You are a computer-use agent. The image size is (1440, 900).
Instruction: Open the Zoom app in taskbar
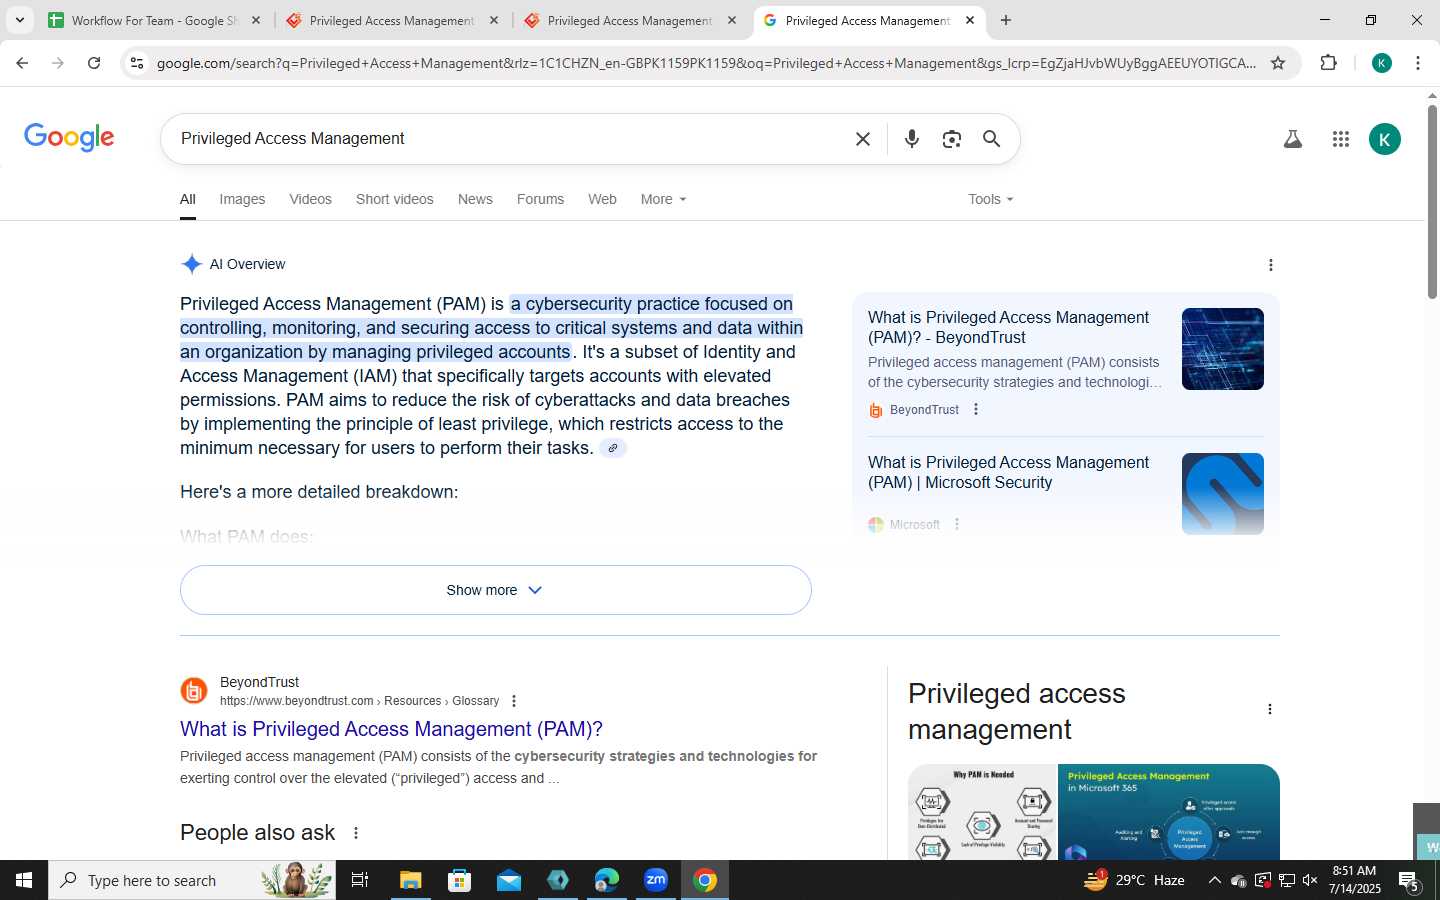tap(656, 880)
